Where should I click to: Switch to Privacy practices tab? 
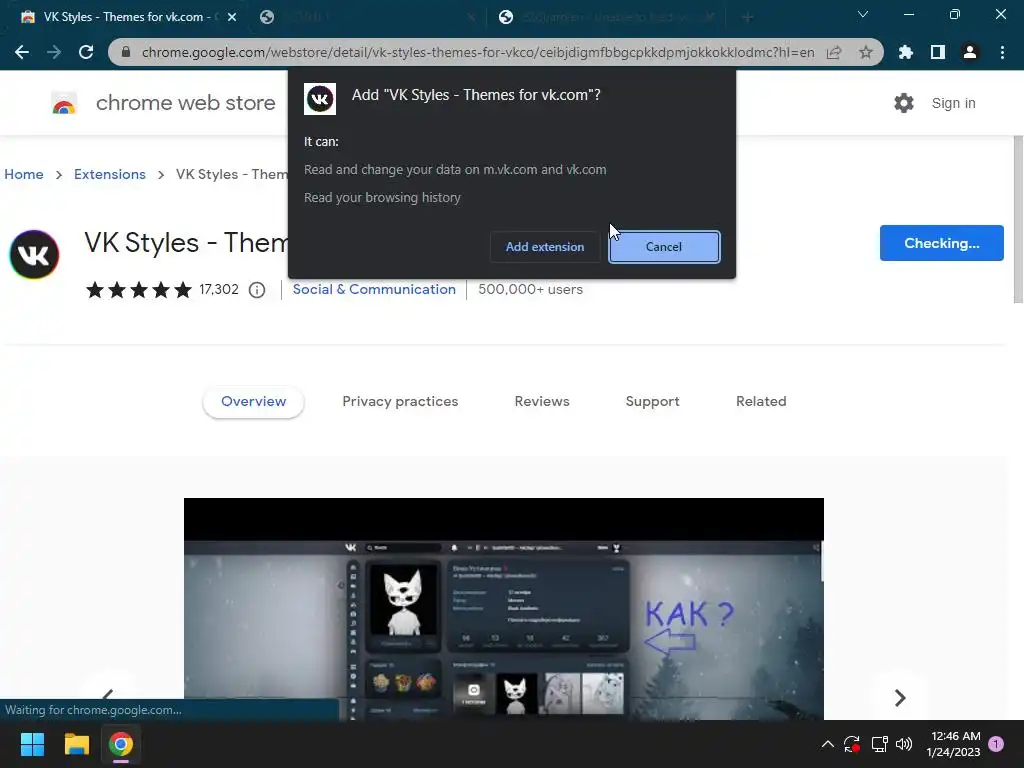400,402
